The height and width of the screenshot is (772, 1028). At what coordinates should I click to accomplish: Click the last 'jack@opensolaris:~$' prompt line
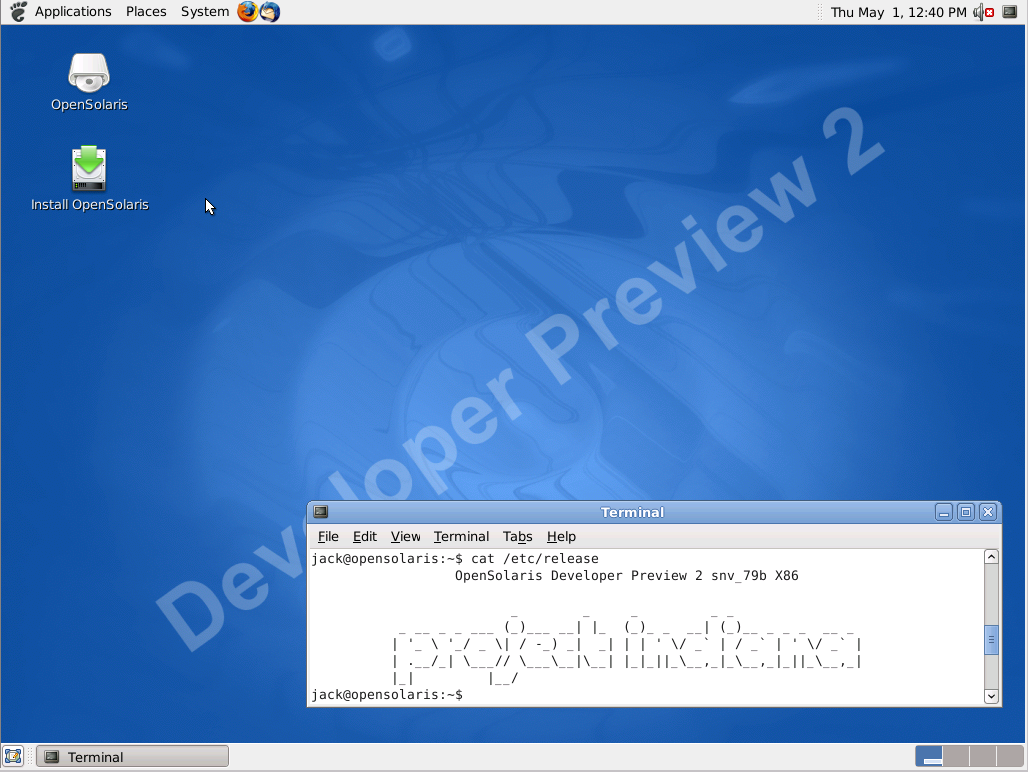coord(387,695)
